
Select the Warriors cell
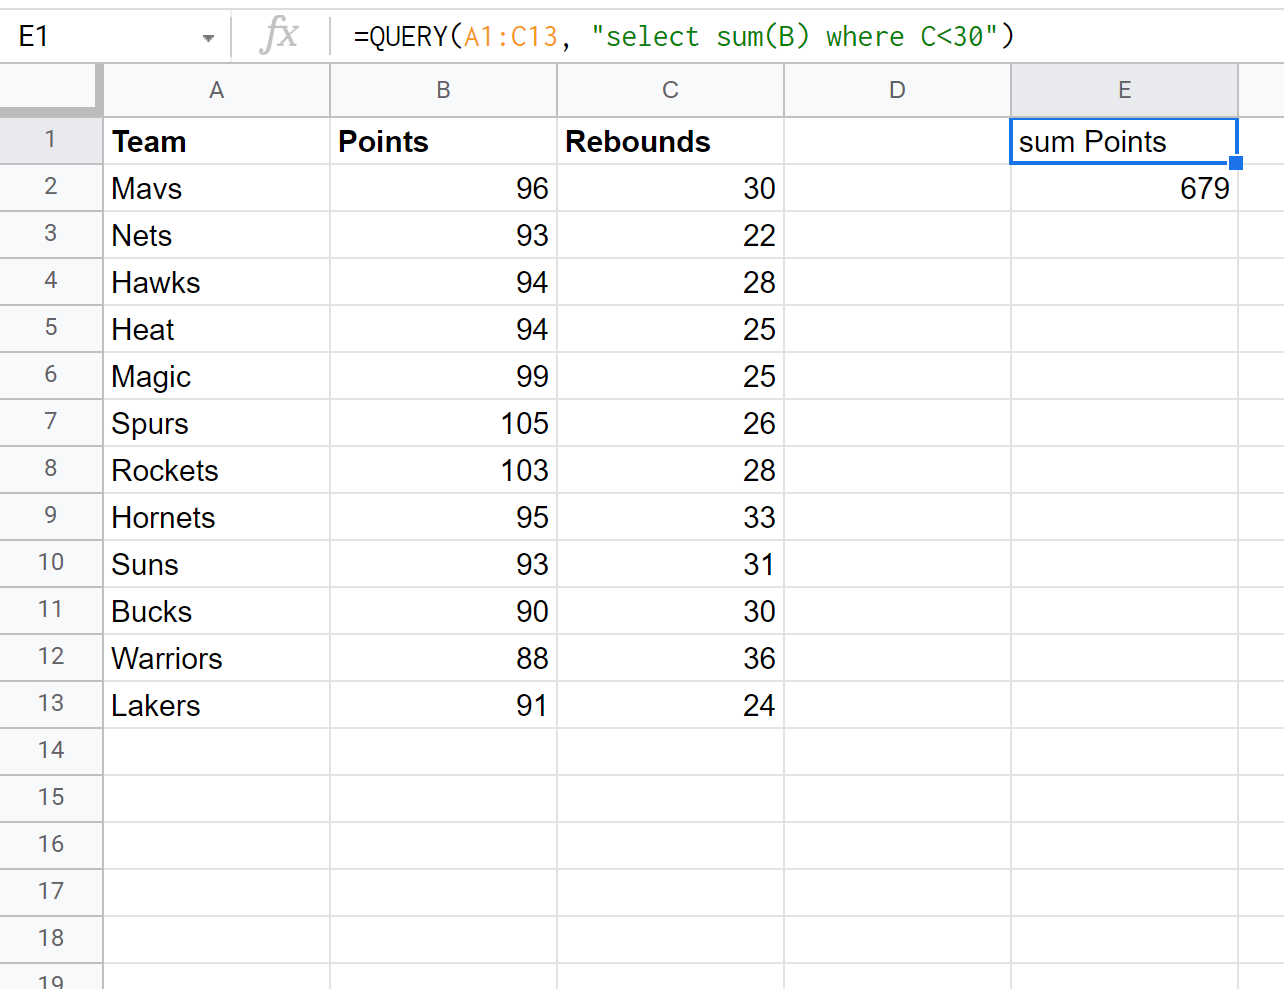click(x=216, y=658)
